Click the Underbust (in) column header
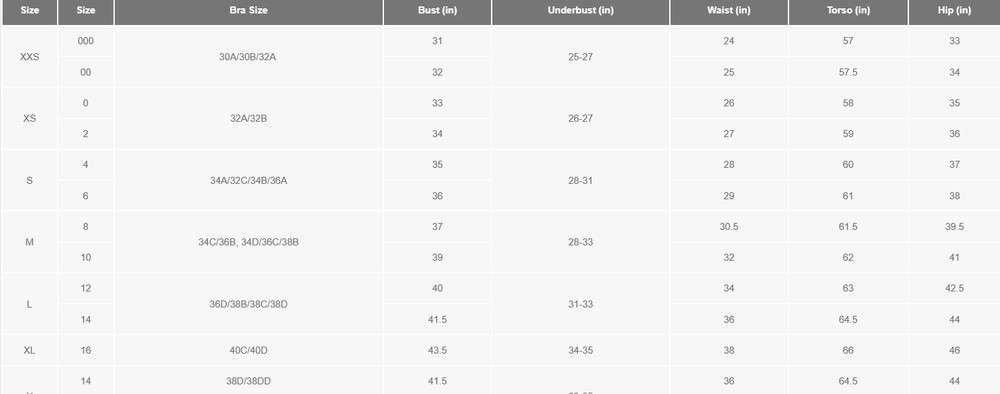This screenshot has width=1000, height=394. [x=580, y=11]
